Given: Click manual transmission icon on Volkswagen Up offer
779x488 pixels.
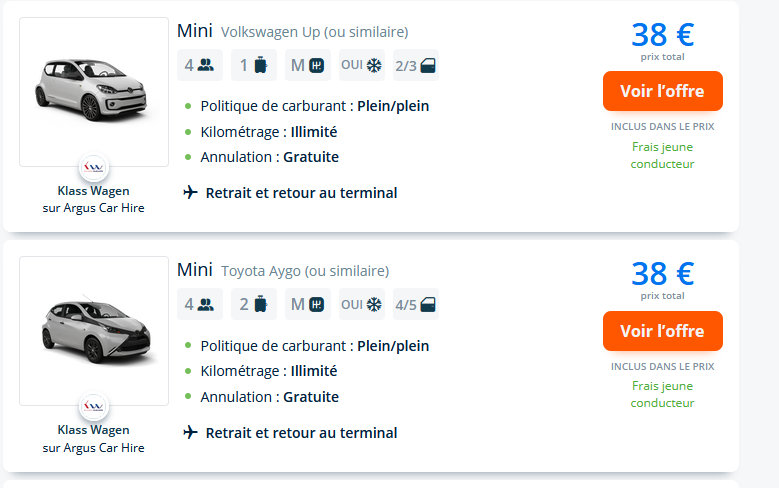Looking at the screenshot, I should pyautogui.click(x=316, y=65).
